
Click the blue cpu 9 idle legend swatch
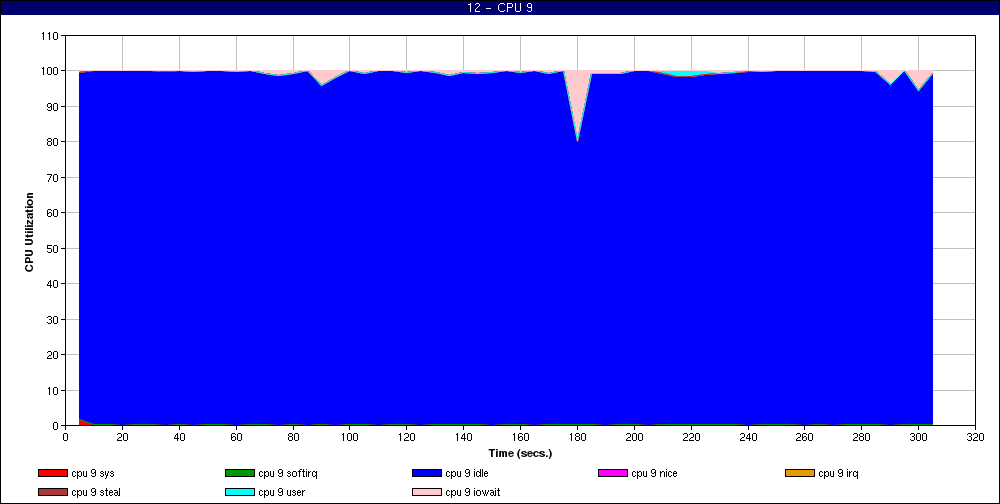(x=427, y=473)
